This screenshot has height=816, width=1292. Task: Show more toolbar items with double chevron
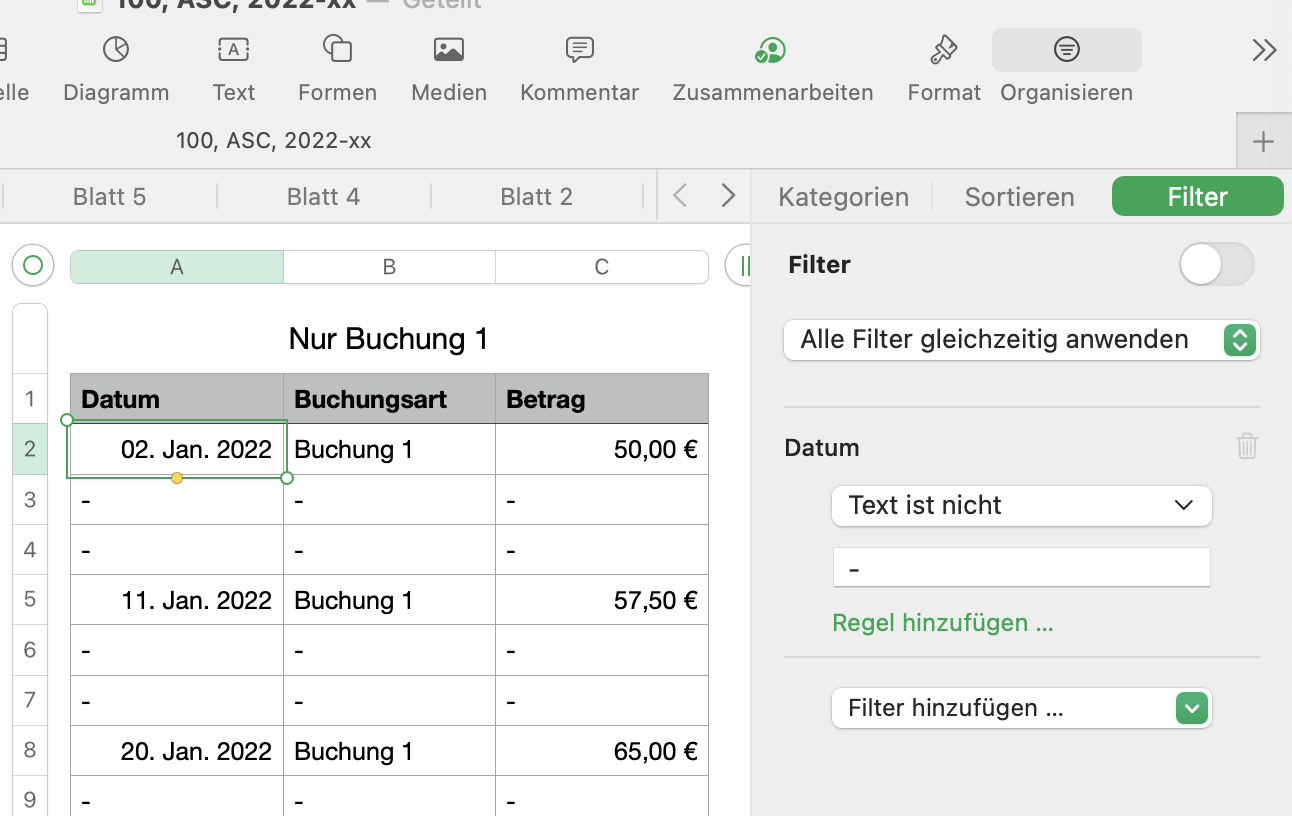[1264, 51]
